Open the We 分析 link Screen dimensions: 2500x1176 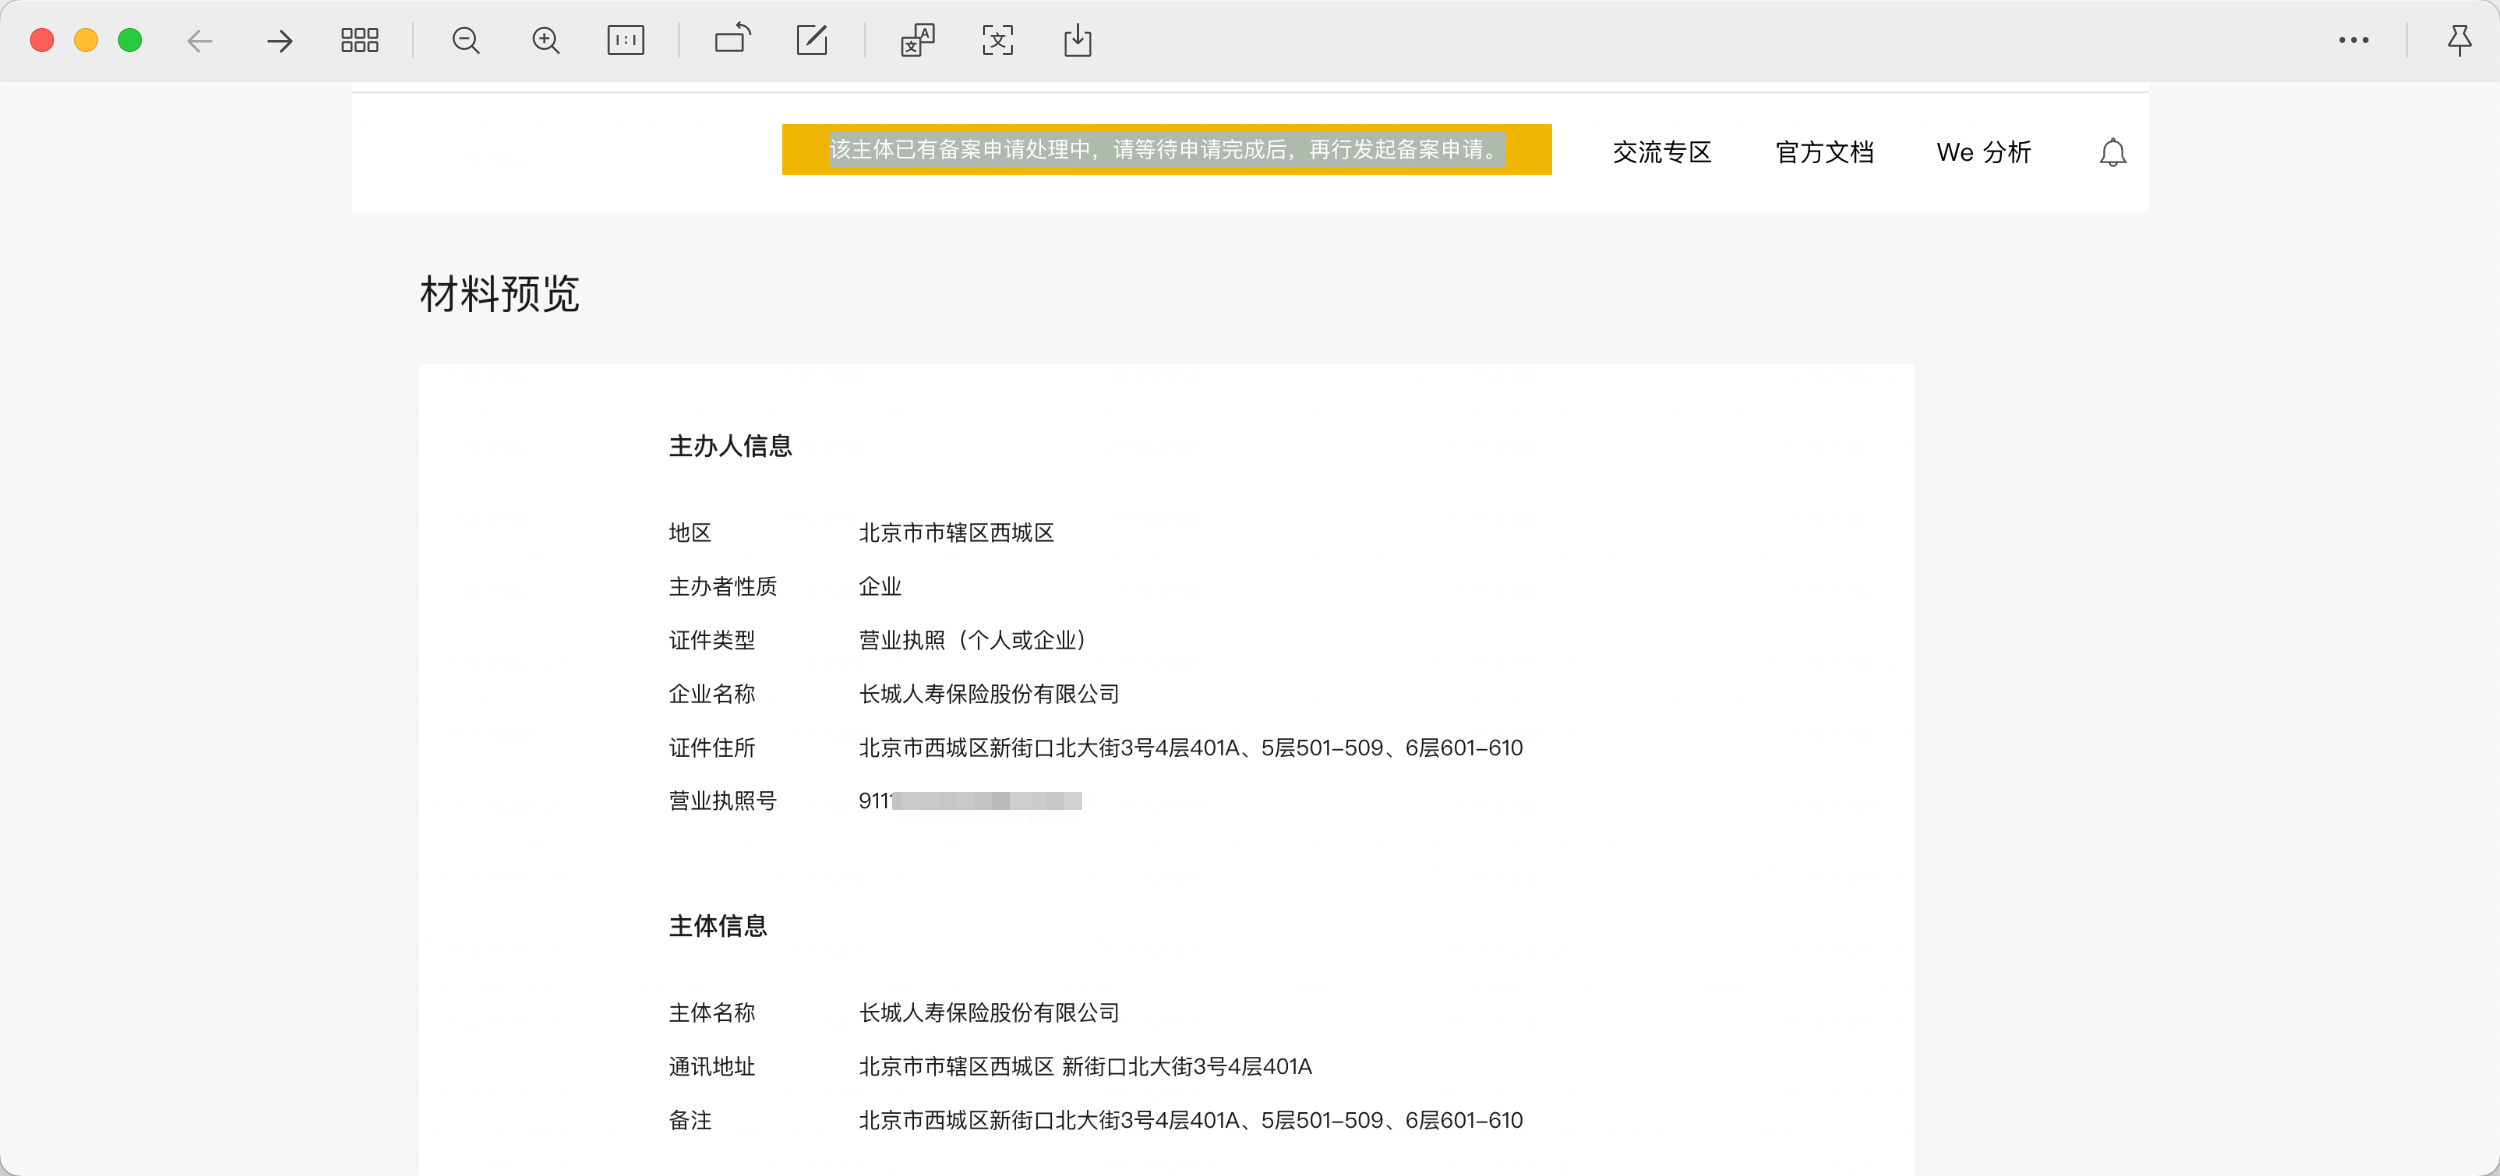pos(1984,153)
